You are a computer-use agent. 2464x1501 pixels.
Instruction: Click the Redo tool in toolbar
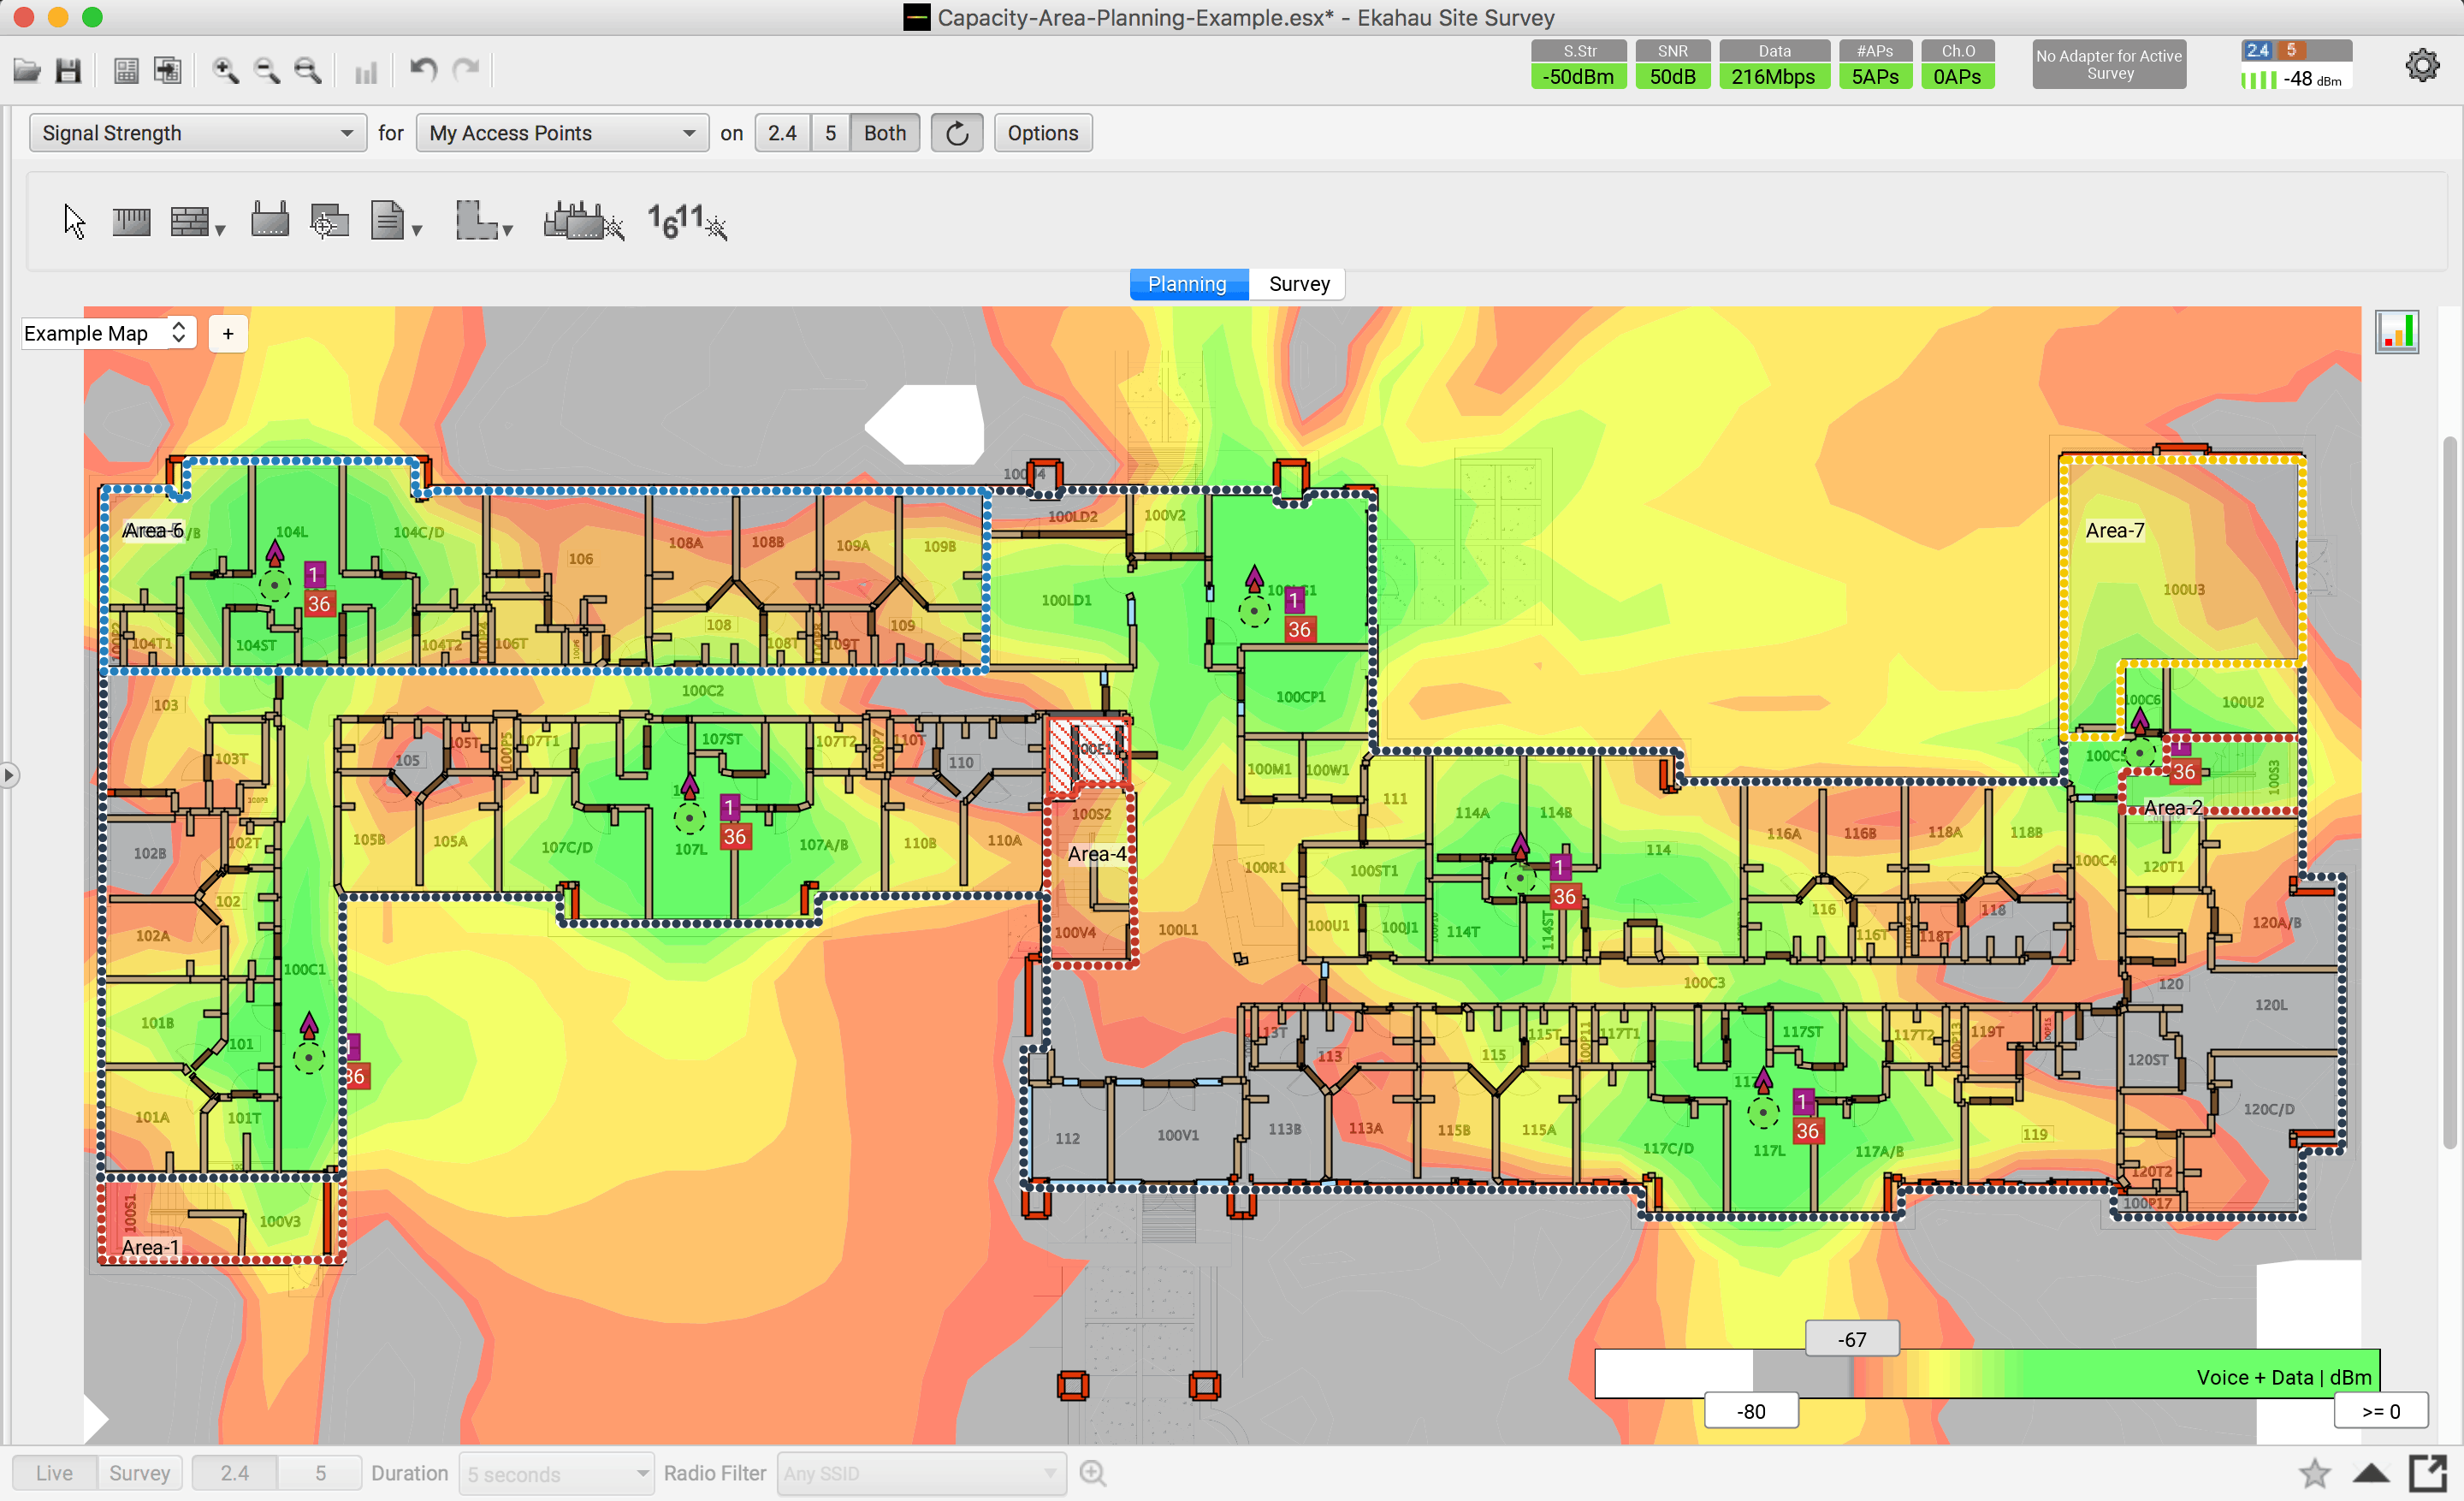point(466,68)
